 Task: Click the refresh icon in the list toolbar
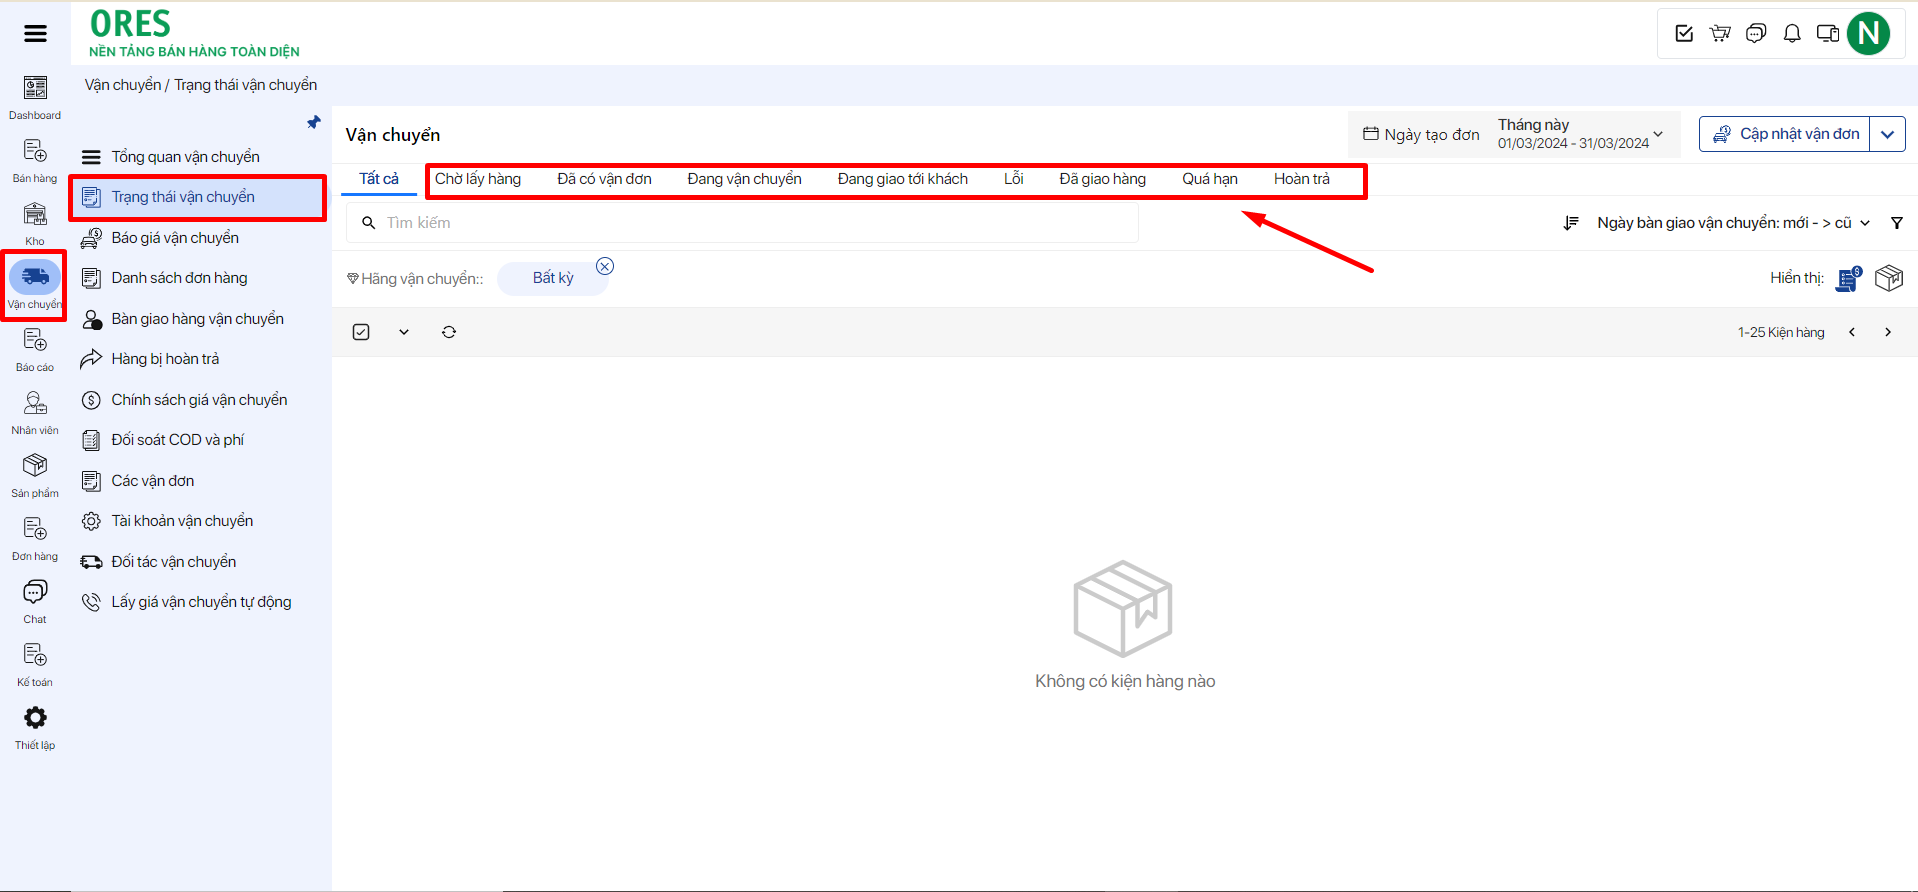point(449,332)
